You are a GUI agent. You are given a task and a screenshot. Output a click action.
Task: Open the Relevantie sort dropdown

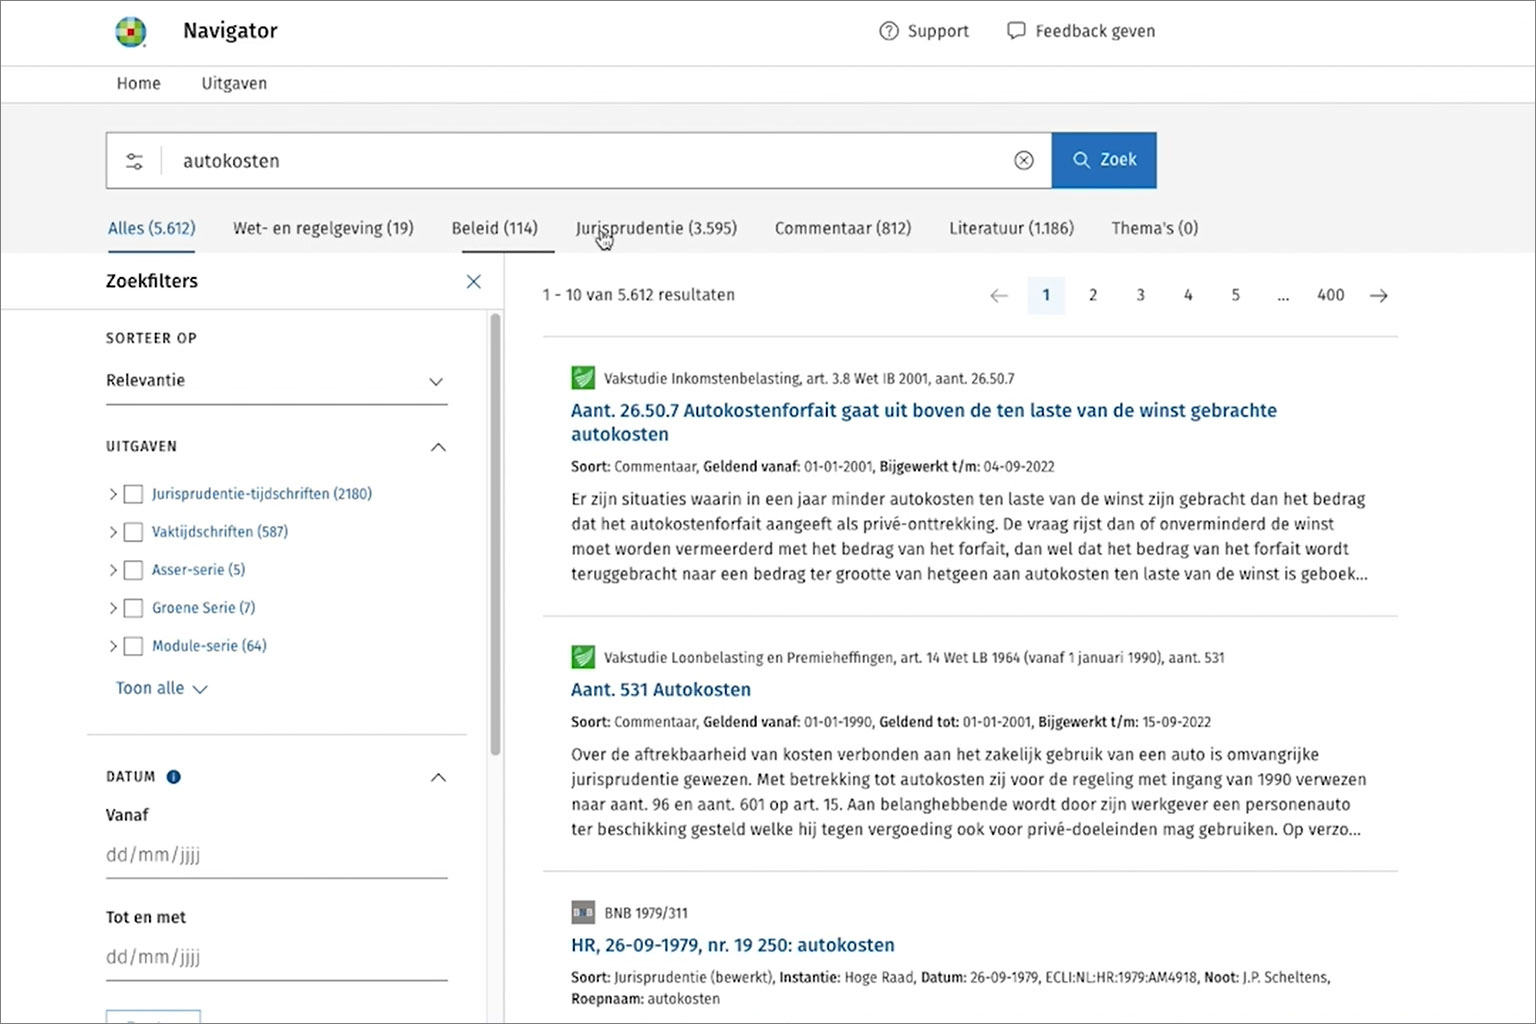(276, 381)
